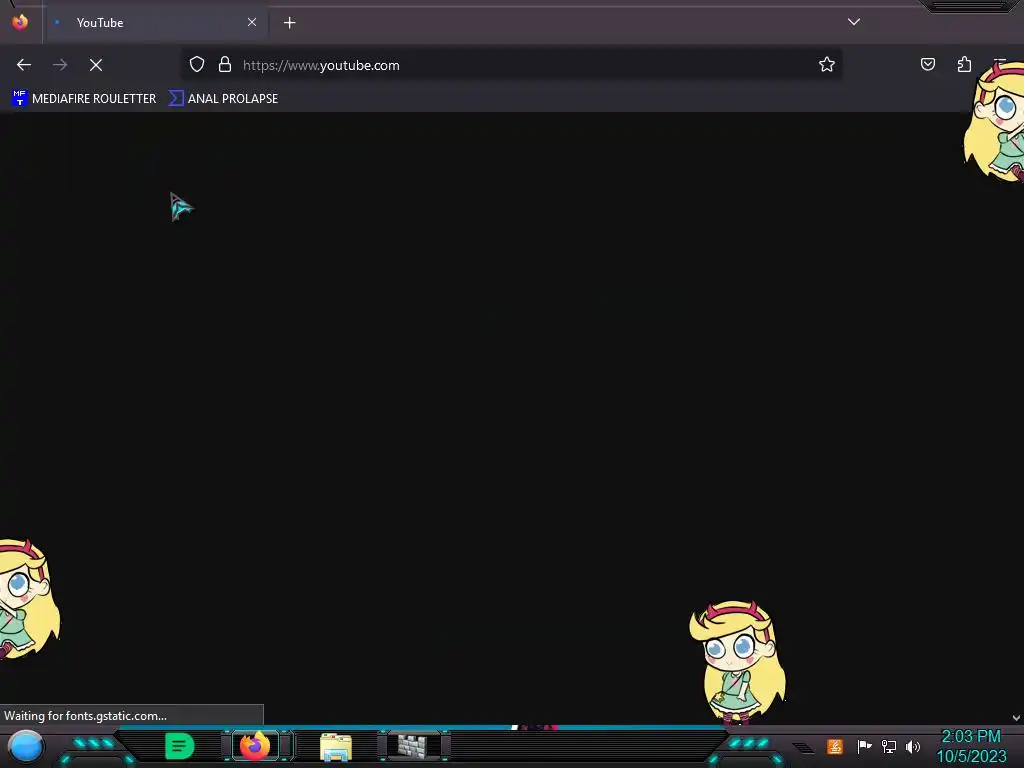
Task: Click the Firefox logo at top left
Action: pyautogui.click(x=20, y=22)
